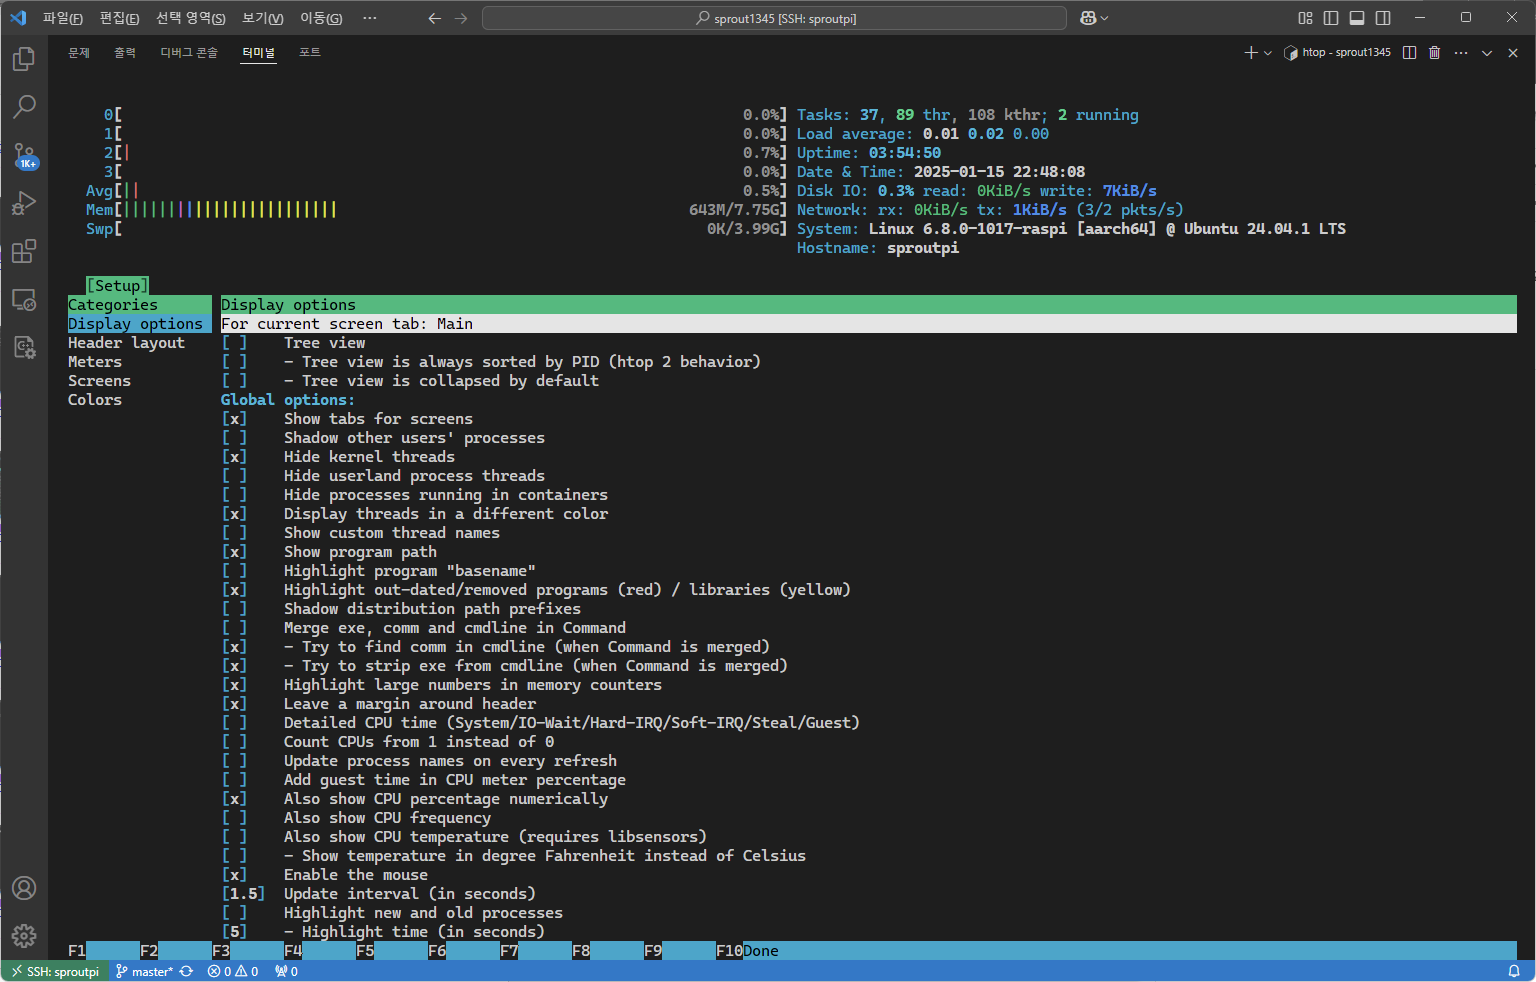Open the Run and Debug view
The height and width of the screenshot is (982, 1536).
pos(24,203)
